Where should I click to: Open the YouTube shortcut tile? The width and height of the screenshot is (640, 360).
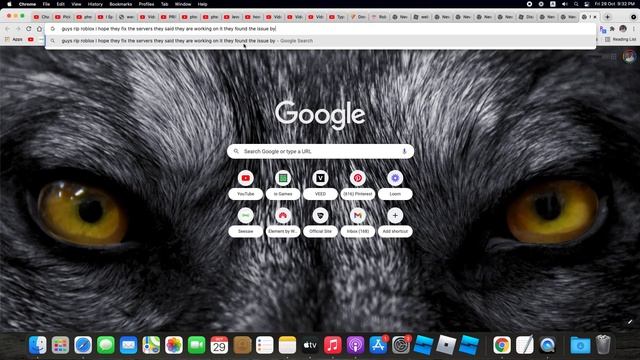pyautogui.click(x=245, y=184)
